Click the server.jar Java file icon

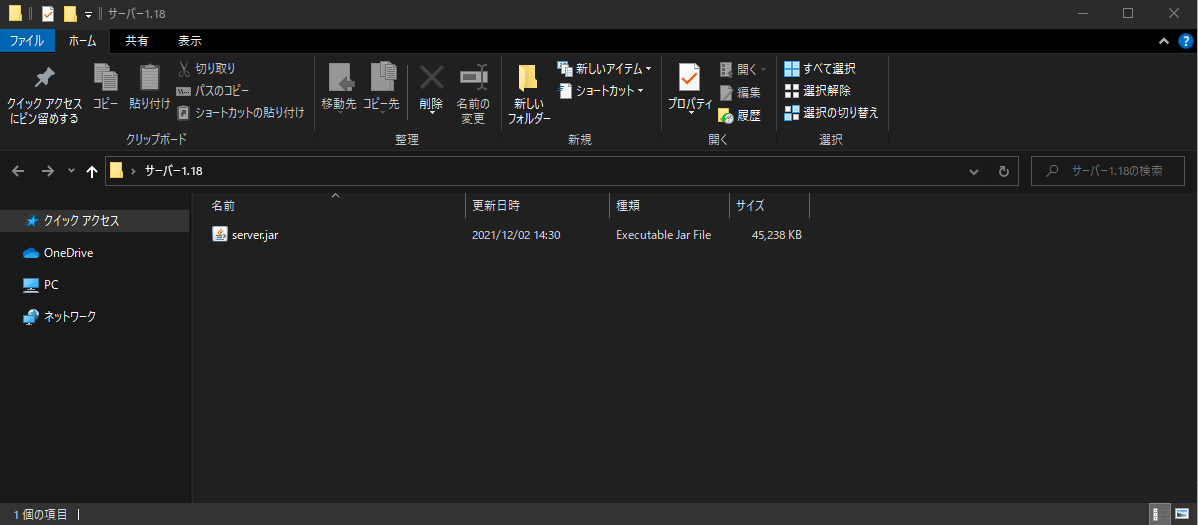click(220, 235)
